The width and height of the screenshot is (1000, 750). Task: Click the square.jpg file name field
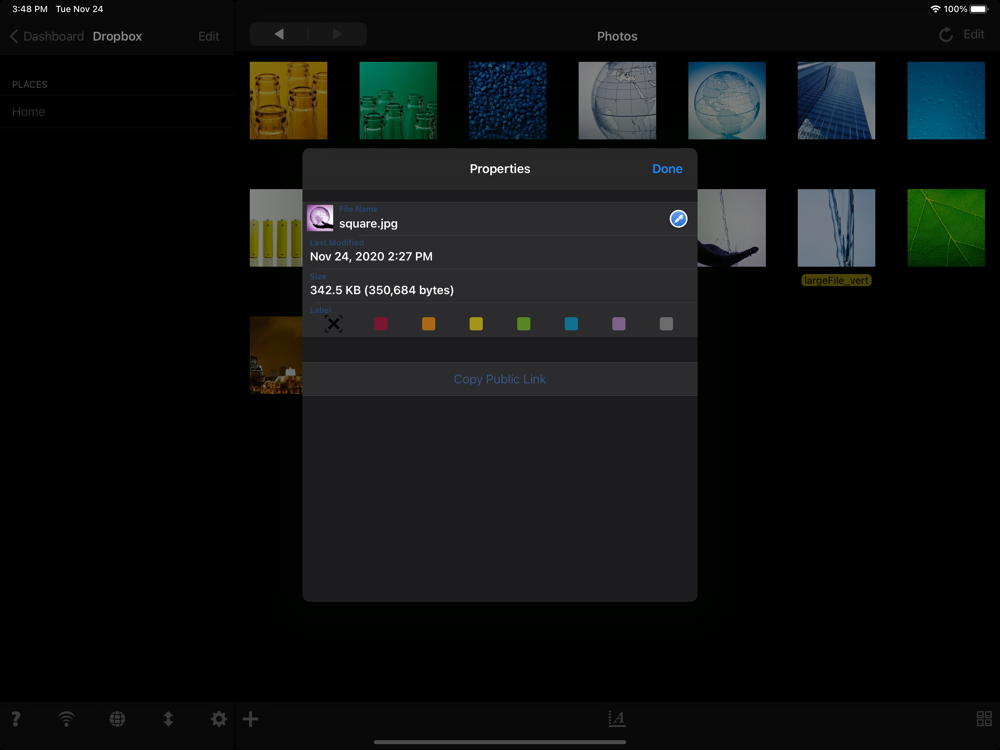point(499,219)
